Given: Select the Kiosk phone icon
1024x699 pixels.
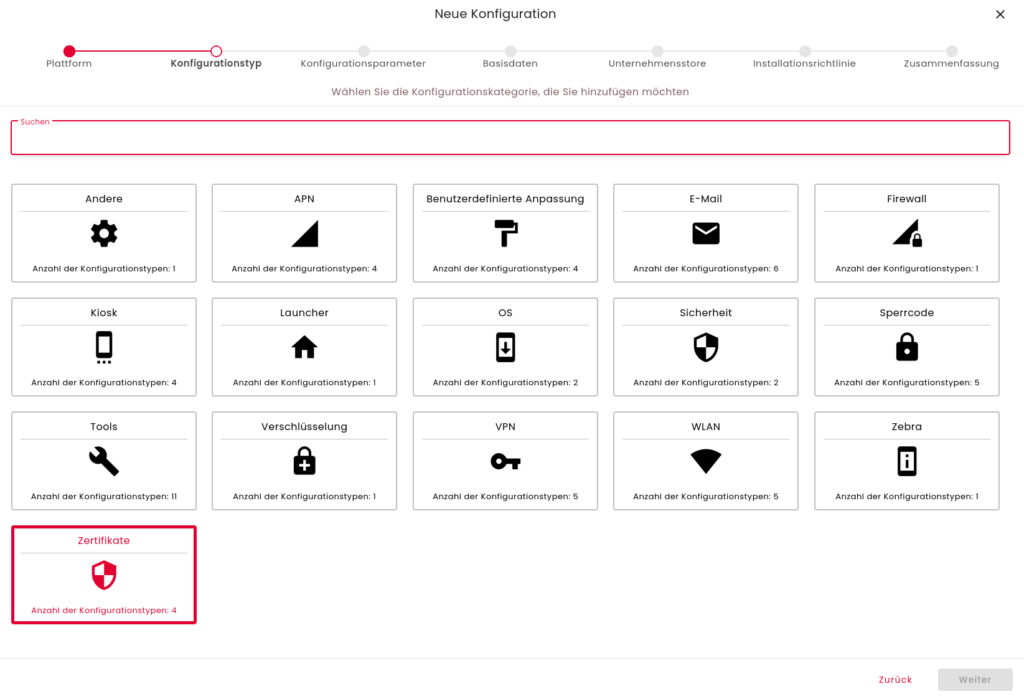Looking at the screenshot, I should click(103, 347).
